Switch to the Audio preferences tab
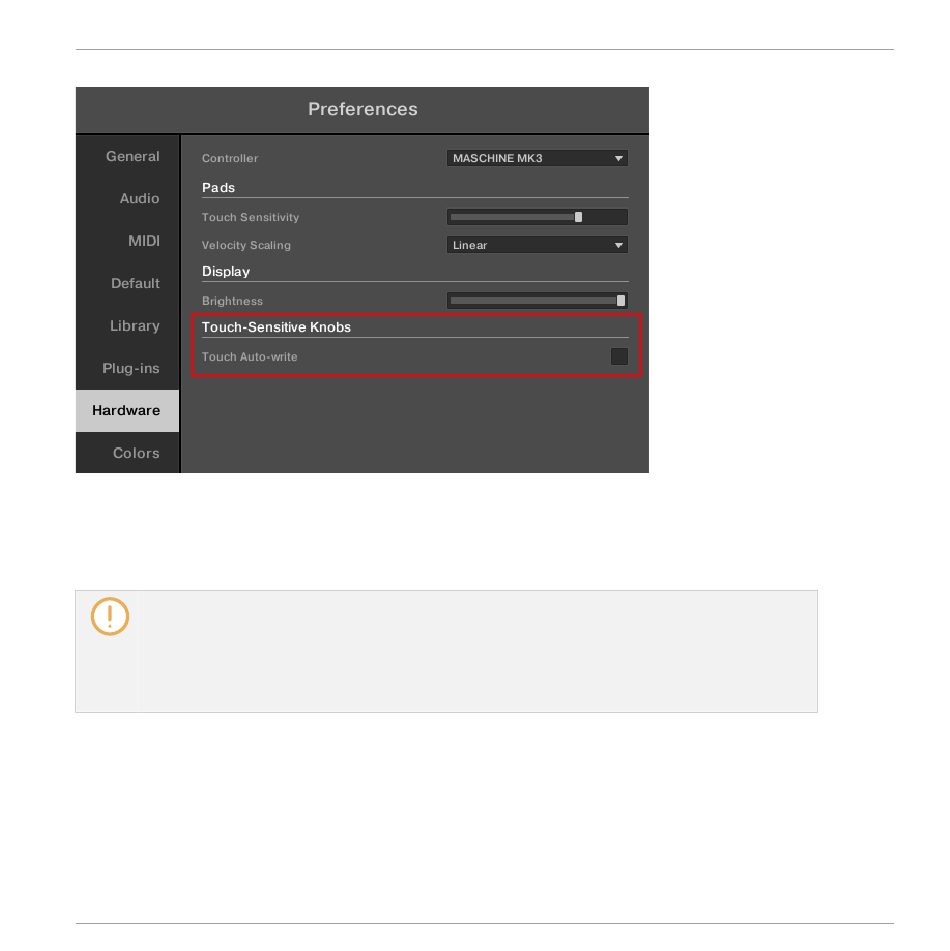Viewport: 950px width, 951px height. coord(139,199)
